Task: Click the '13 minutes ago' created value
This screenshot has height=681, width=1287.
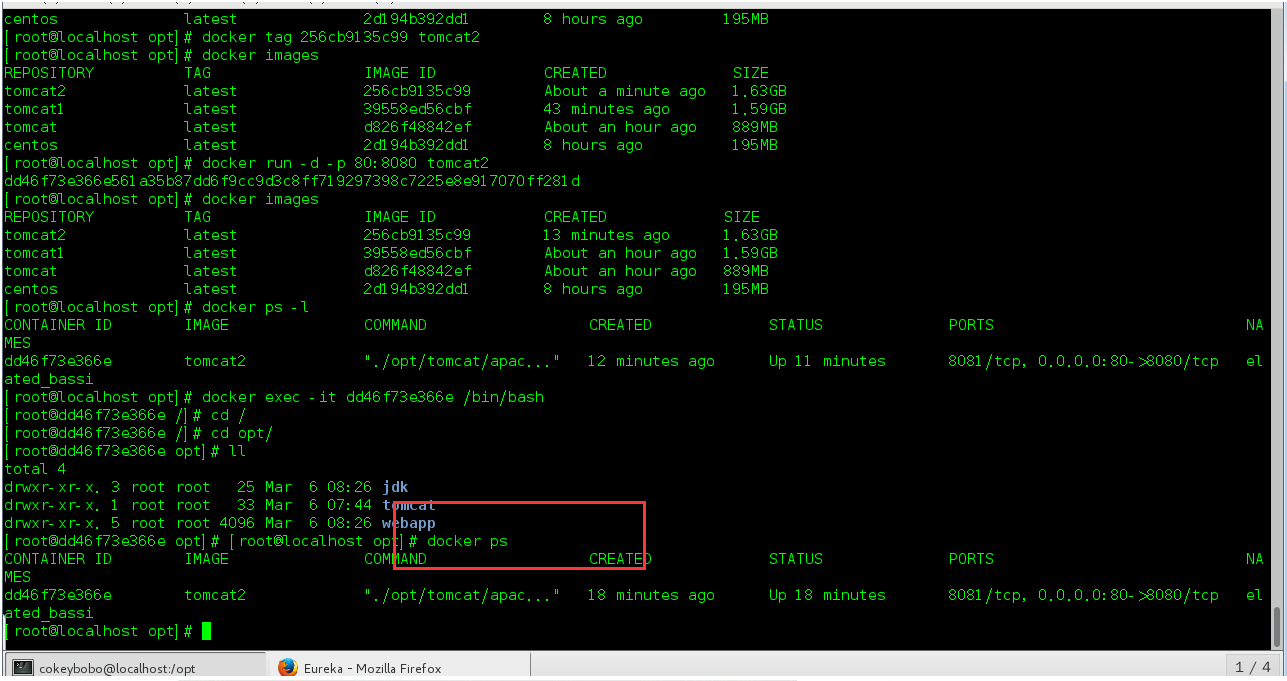Action: [x=607, y=235]
